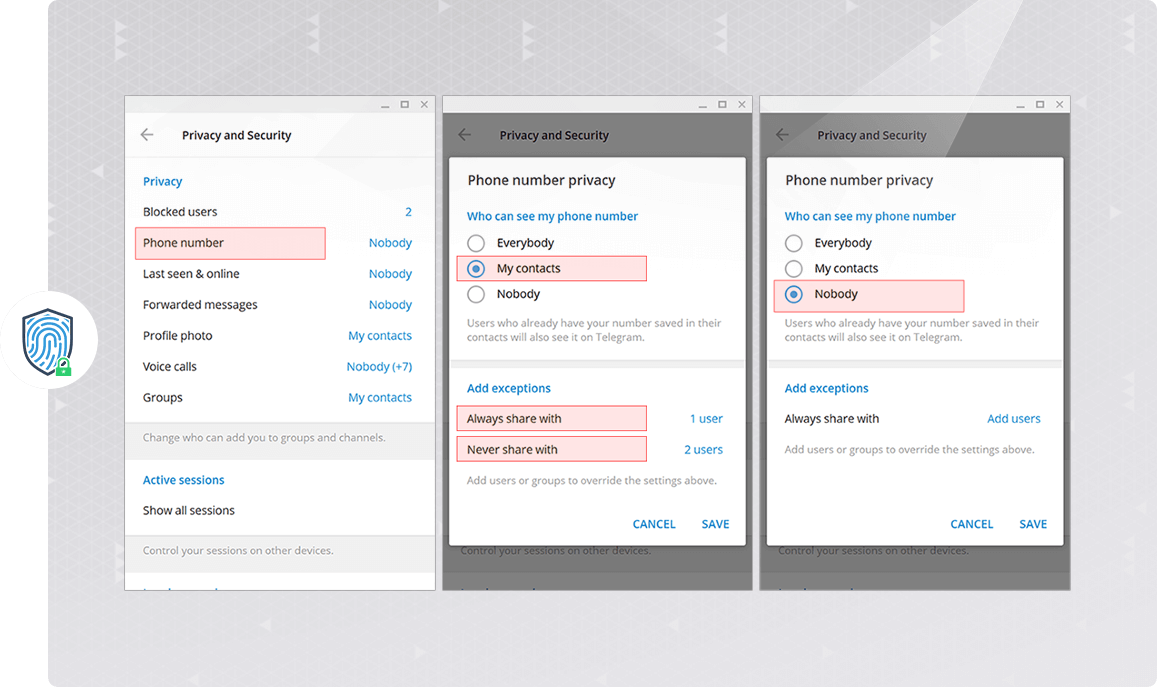Click Add users link in right dialog
The height and width of the screenshot is (687, 1157).
tap(1013, 419)
